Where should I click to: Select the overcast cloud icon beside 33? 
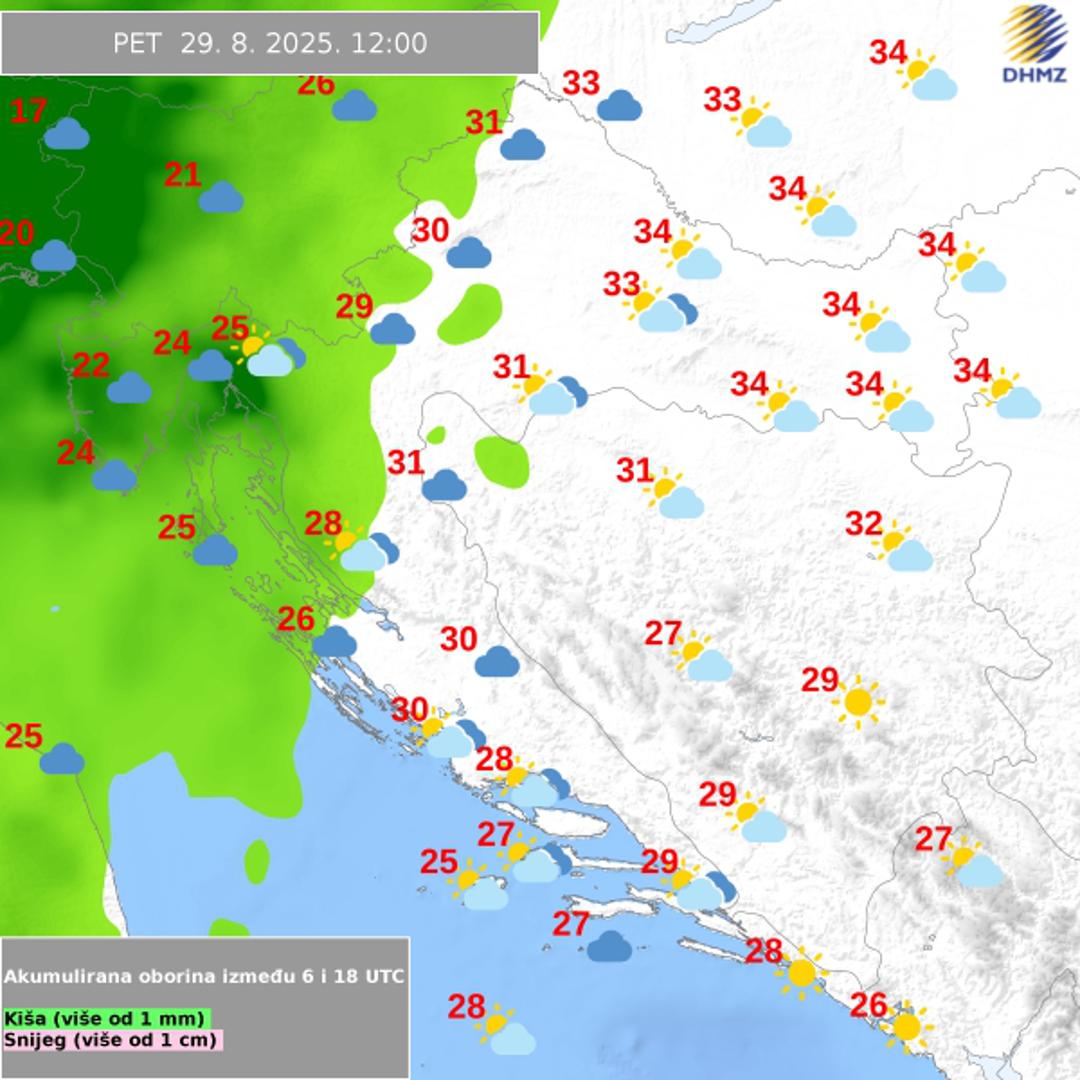pos(619,106)
